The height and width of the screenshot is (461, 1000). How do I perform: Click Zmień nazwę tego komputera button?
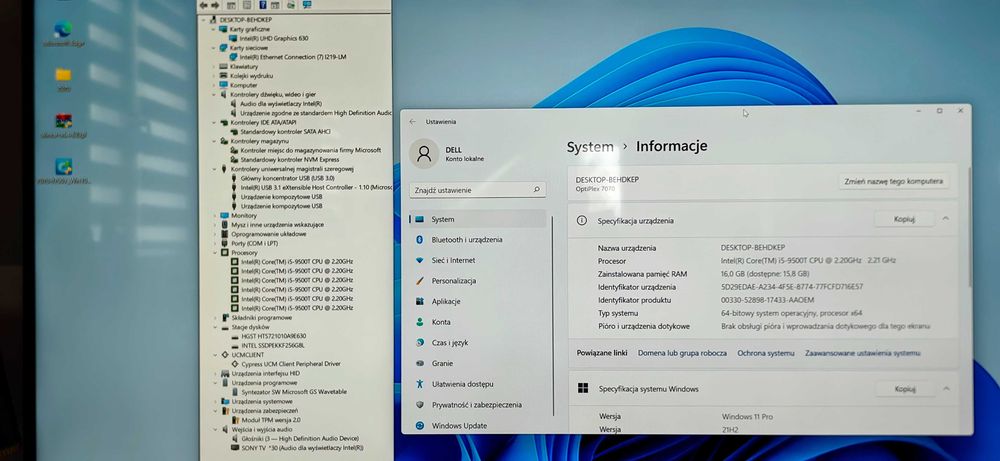coord(893,182)
